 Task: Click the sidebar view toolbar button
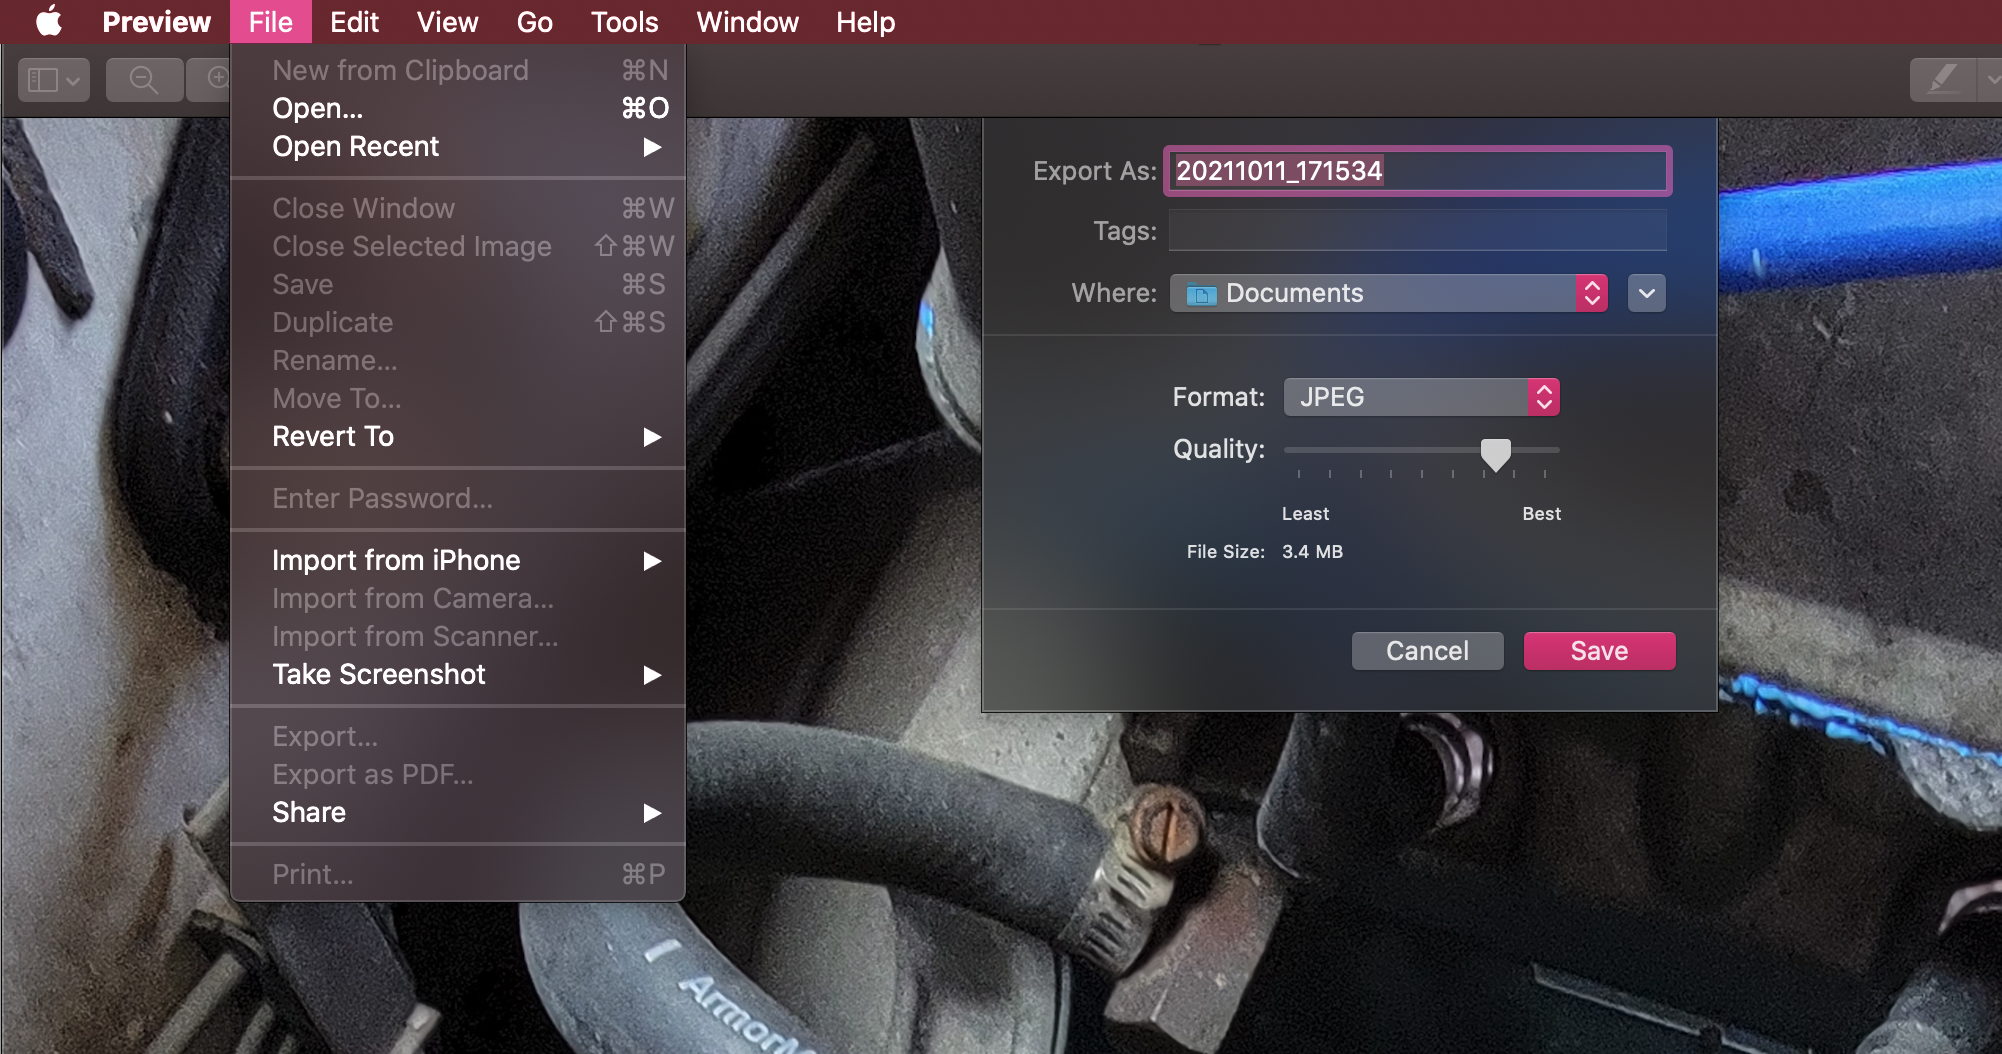[54, 79]
